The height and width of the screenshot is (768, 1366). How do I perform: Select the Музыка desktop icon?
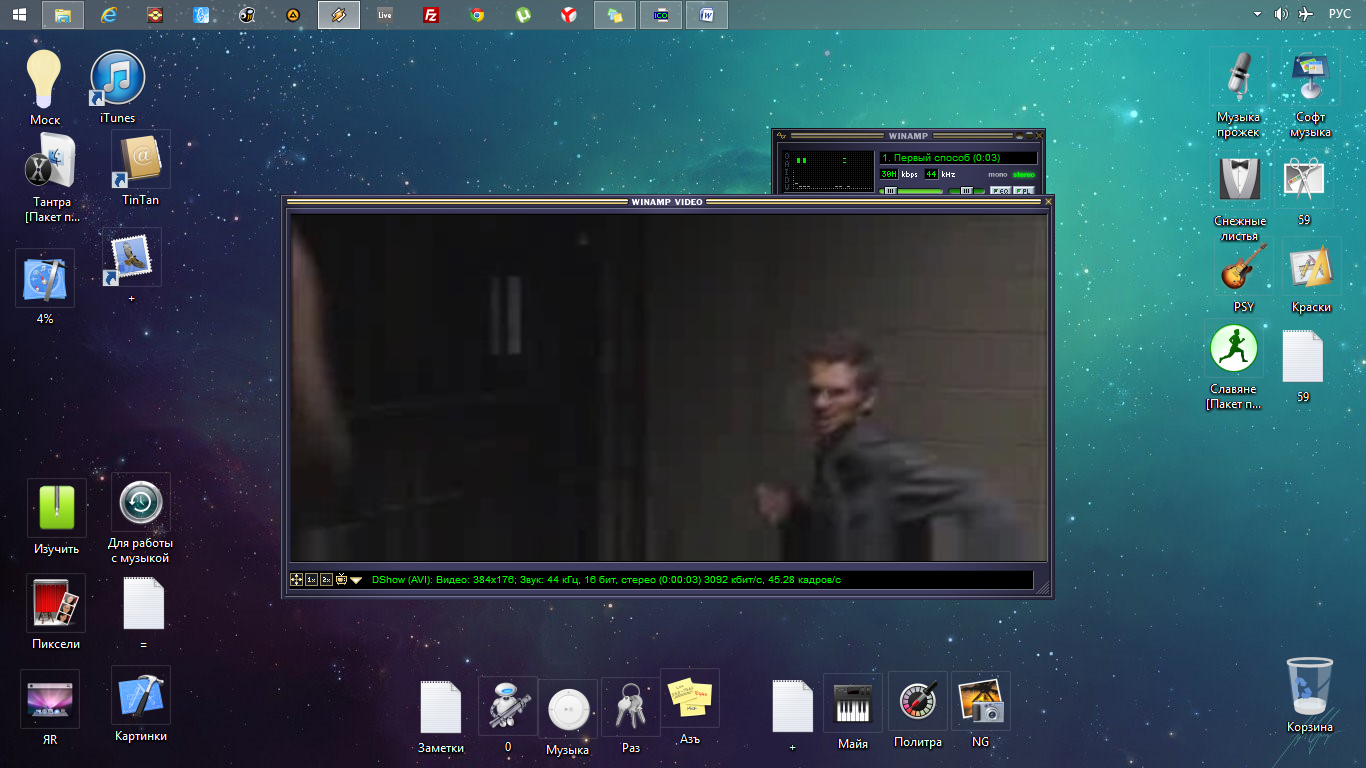tap(567, 718)
